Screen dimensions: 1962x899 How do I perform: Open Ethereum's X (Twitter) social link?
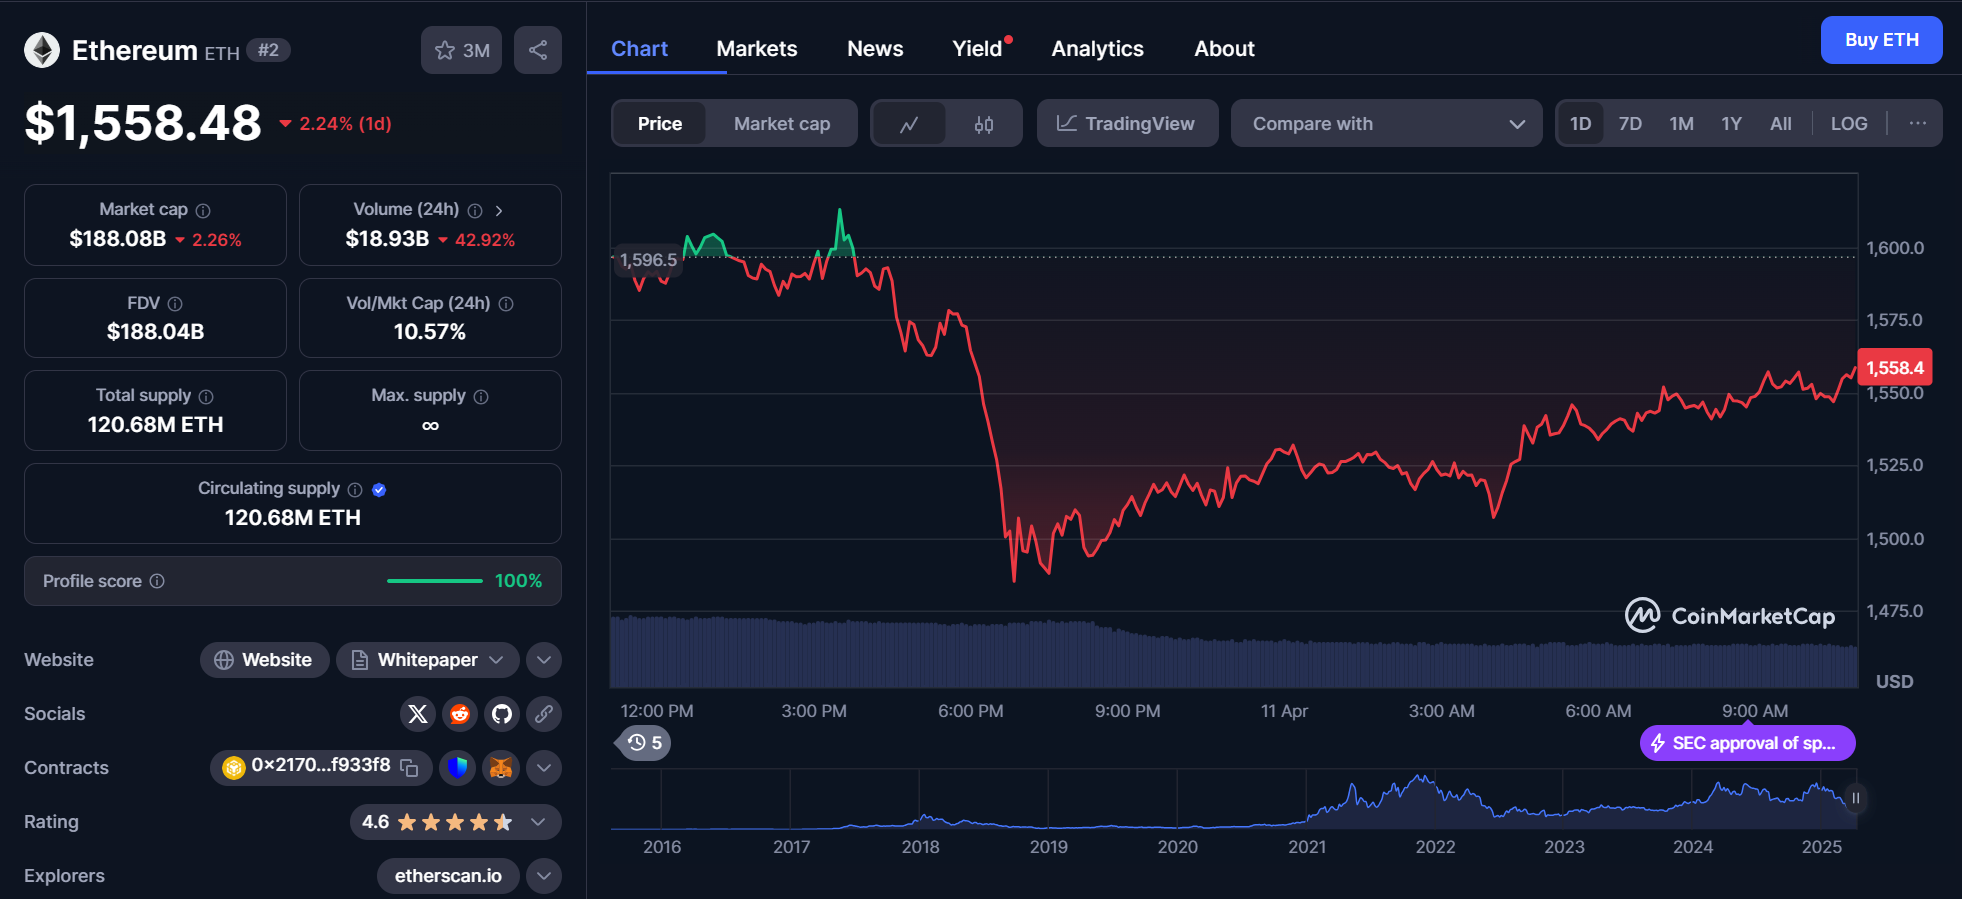pos(418,714)
